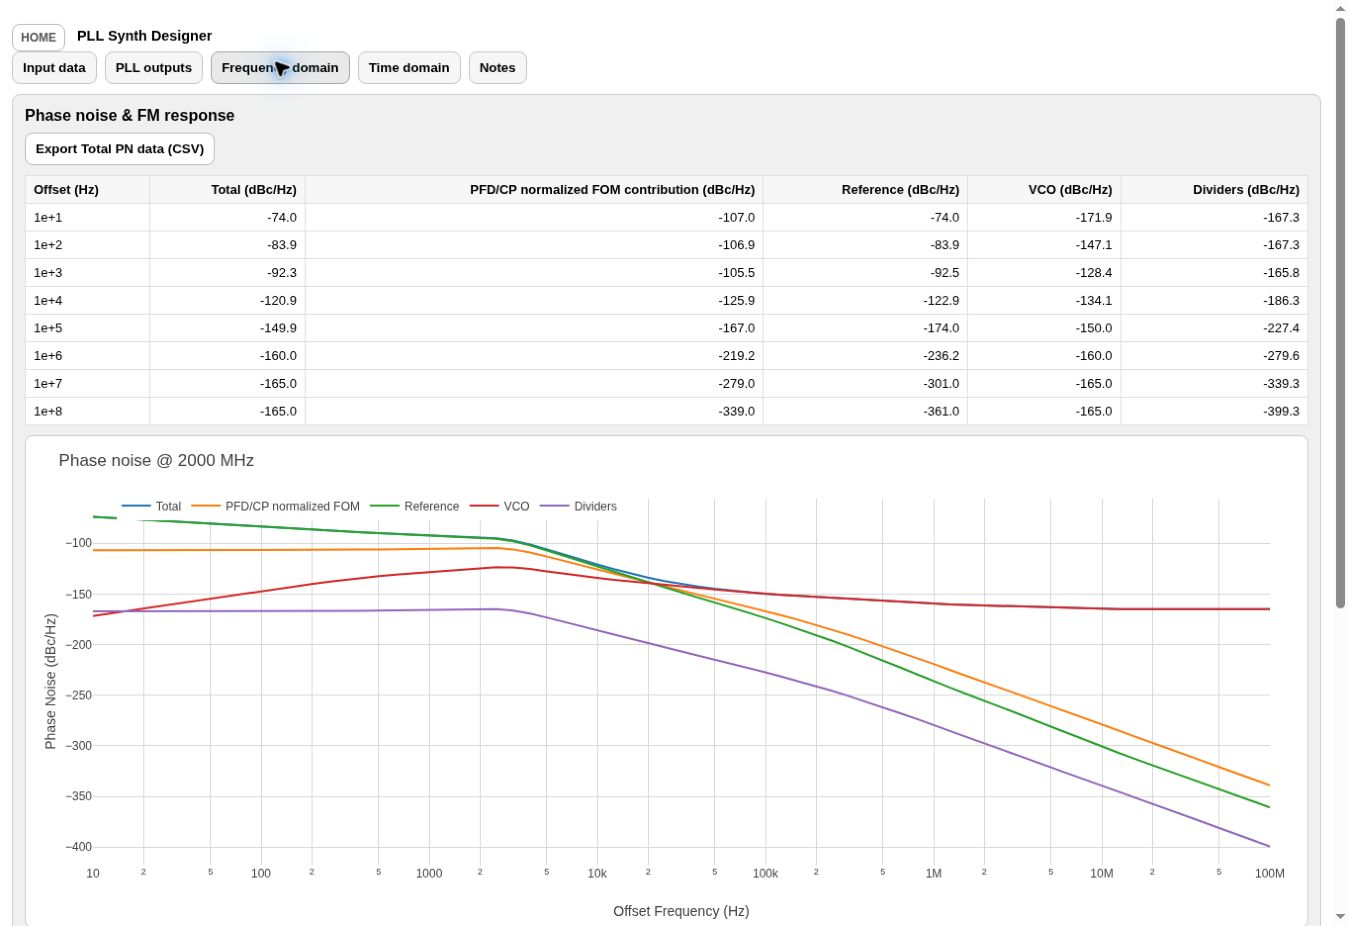Select the 1e+3 offset row cell
The height and width of the screenshot is (926, 1348).
(x=87, y=273)
